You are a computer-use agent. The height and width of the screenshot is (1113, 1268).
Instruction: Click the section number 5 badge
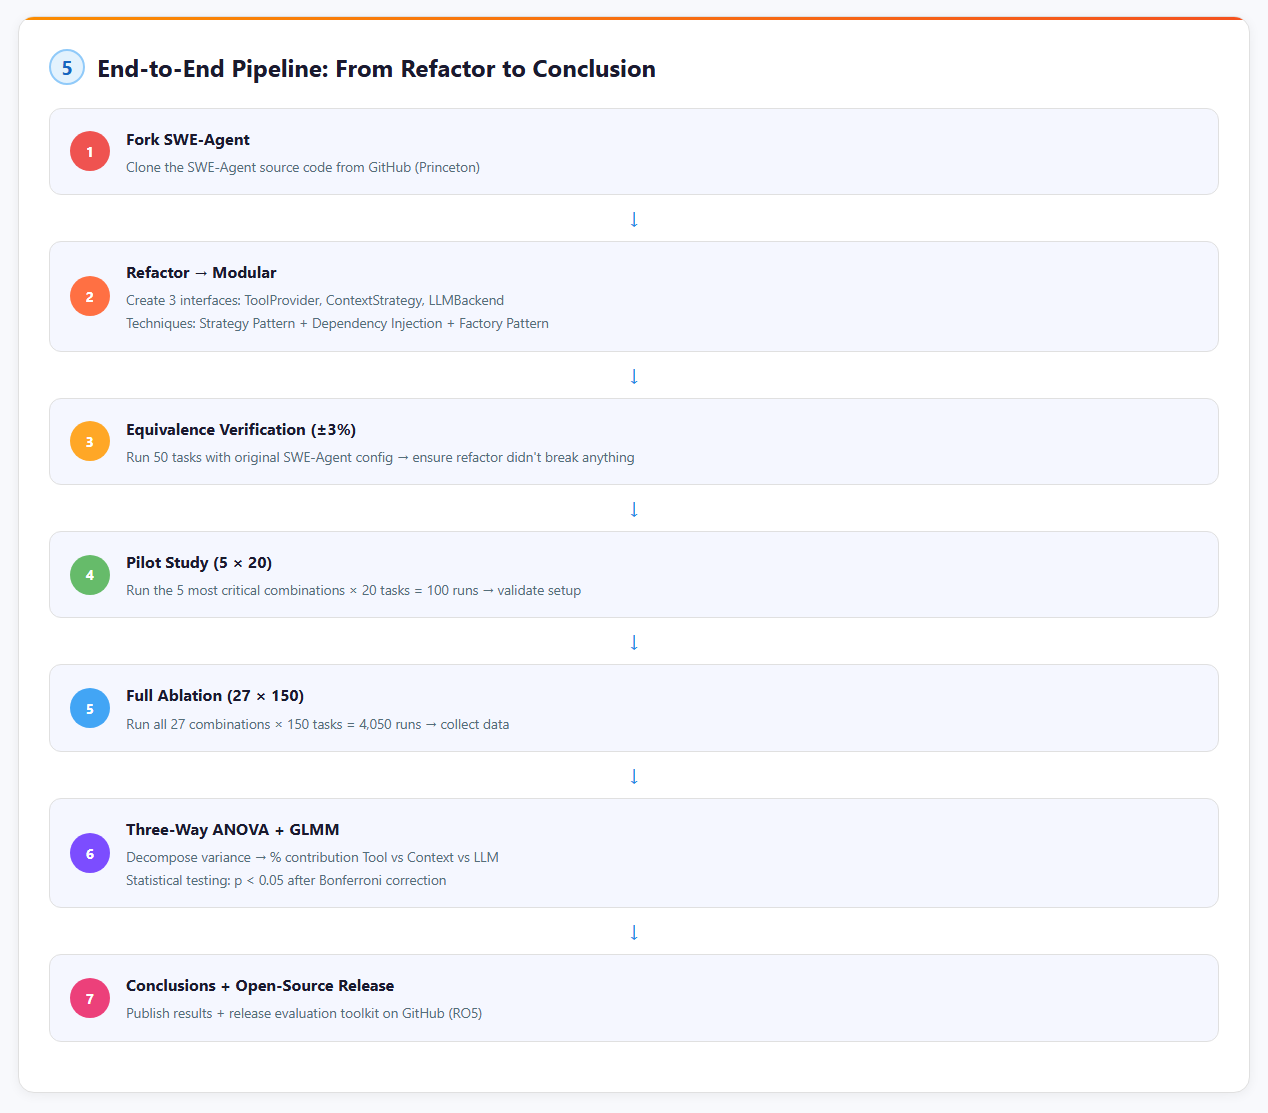click(67, 68)
